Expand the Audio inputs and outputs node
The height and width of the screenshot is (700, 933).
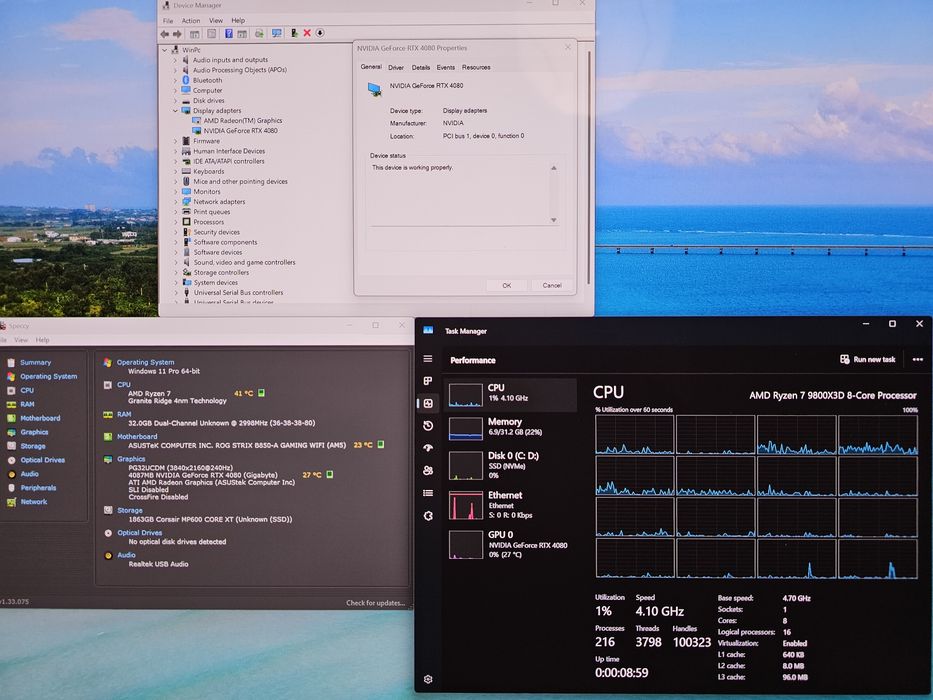pyautogui.click(x=176, y=60)
